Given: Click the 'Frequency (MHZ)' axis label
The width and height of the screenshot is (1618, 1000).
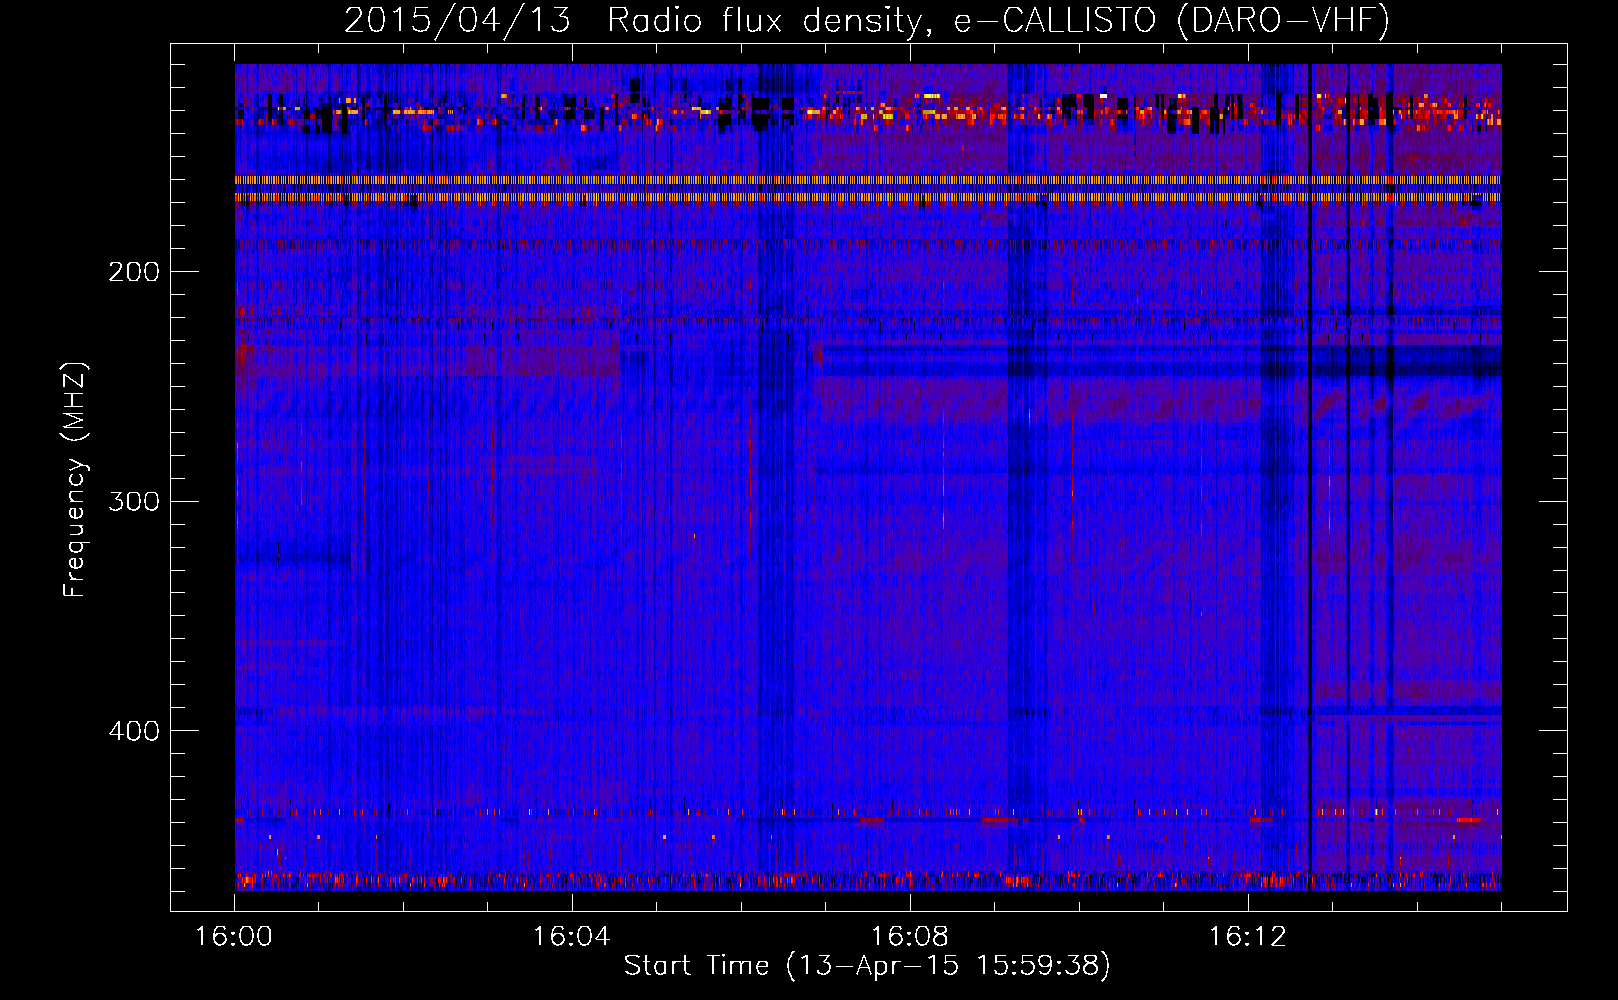Looking at the screenshot, I should [x=75, y=479].
